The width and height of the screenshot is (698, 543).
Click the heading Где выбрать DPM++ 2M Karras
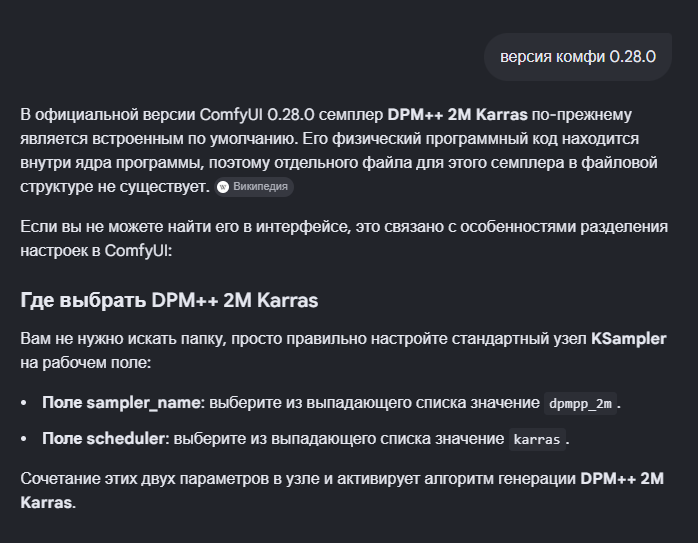tap(169, 300)
